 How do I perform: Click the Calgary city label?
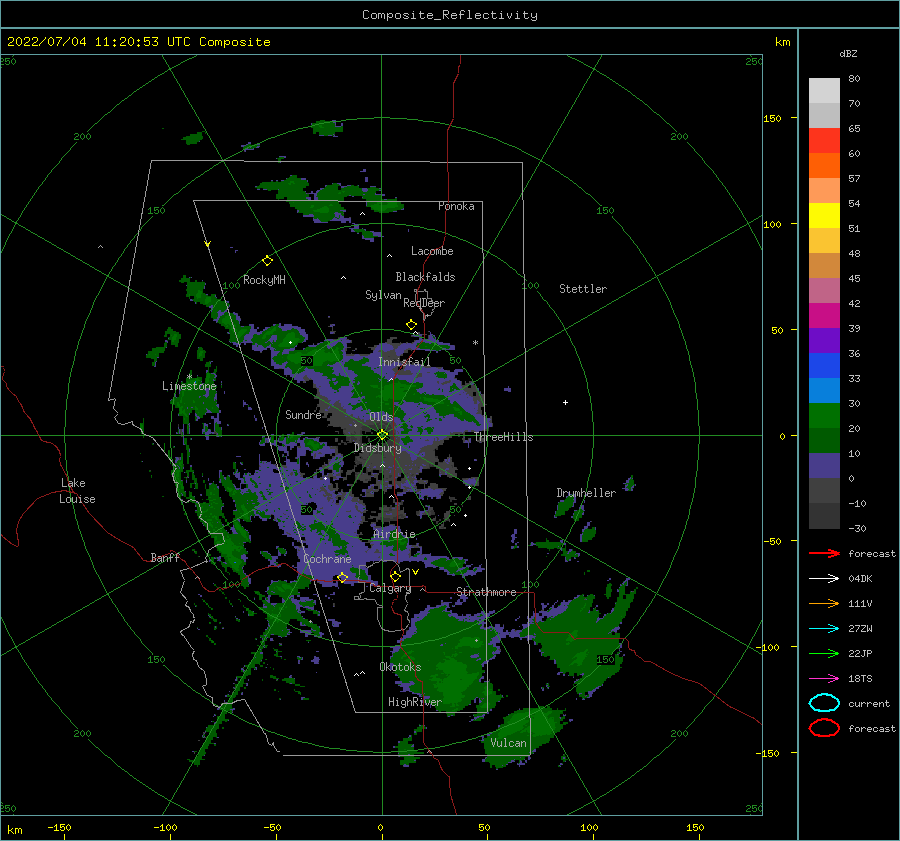(390, 588)
